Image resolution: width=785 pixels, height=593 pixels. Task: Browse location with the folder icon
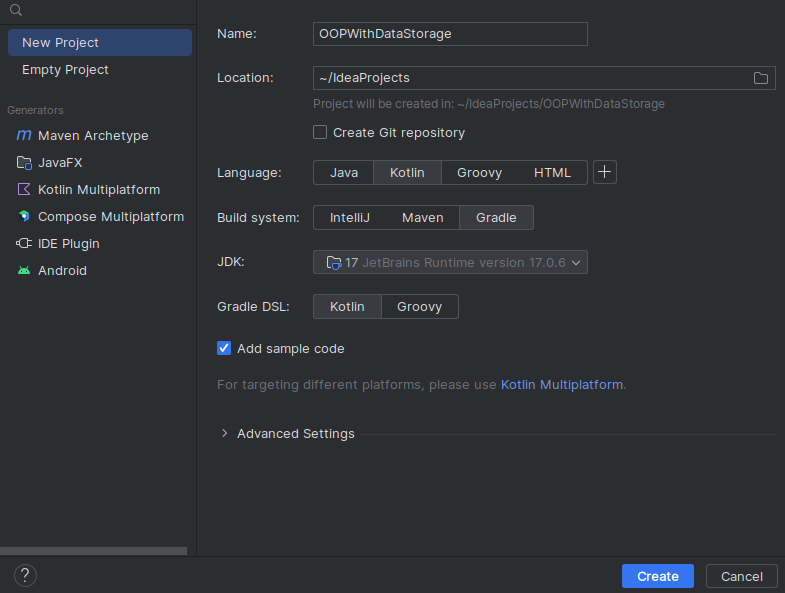click(x=760, y=78)
